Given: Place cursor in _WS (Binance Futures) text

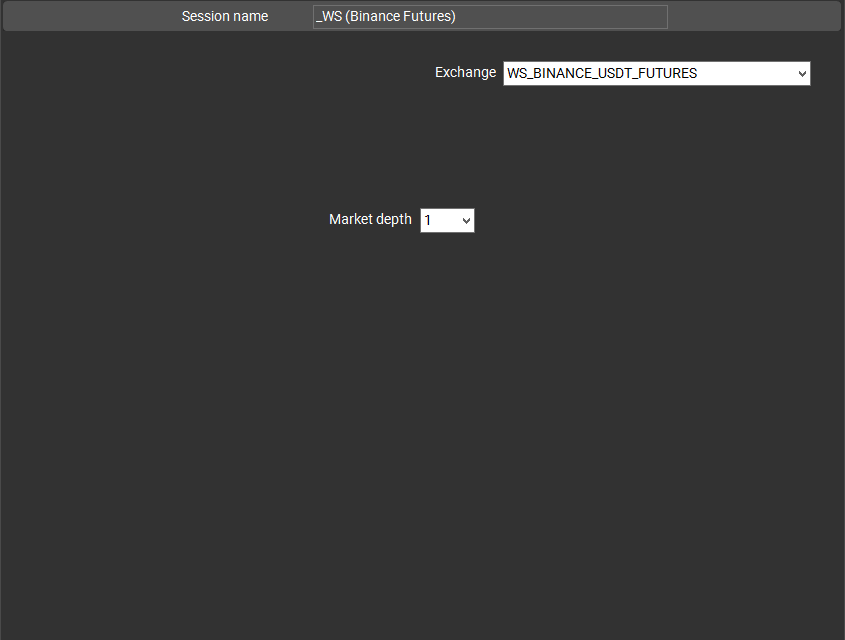Looking at the screenshot, I should tap(386, 17).
